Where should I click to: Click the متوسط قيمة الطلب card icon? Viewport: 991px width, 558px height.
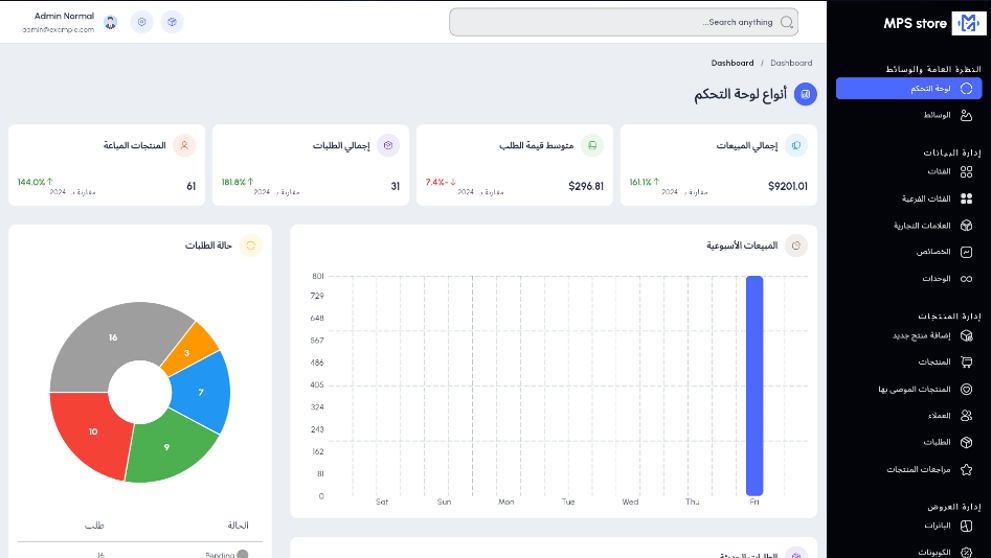[592, 145]
